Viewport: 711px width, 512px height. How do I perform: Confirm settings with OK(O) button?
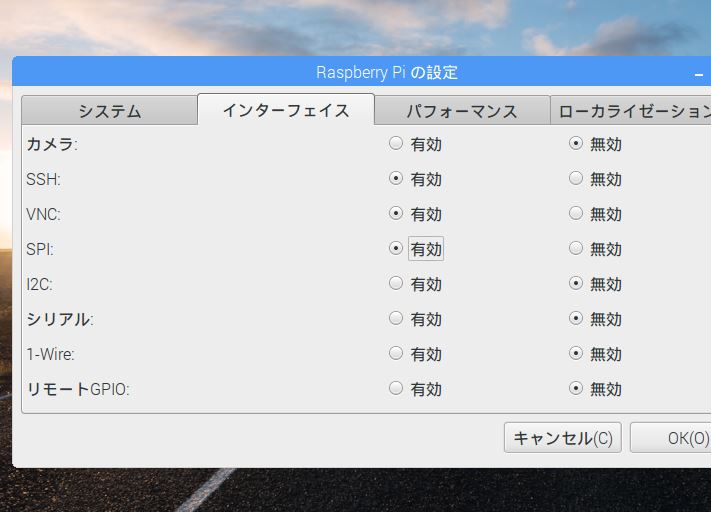680,438
